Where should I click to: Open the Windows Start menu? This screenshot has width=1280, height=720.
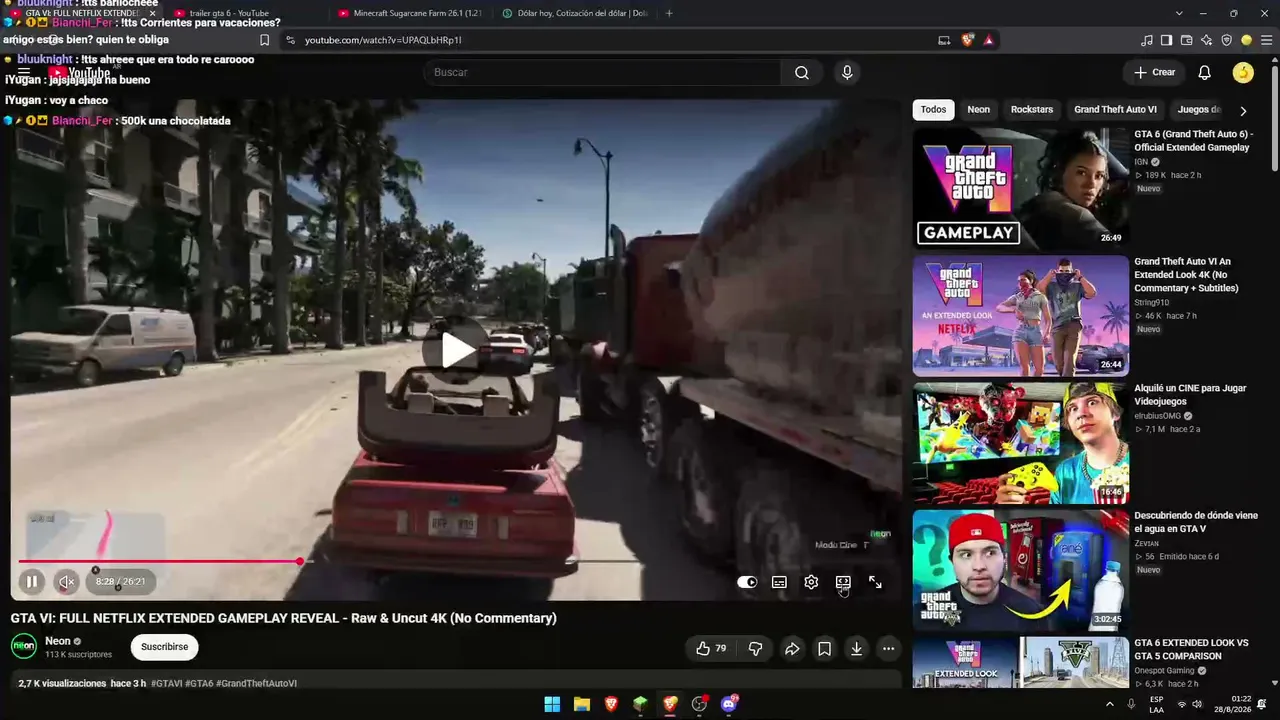(552, 704)
